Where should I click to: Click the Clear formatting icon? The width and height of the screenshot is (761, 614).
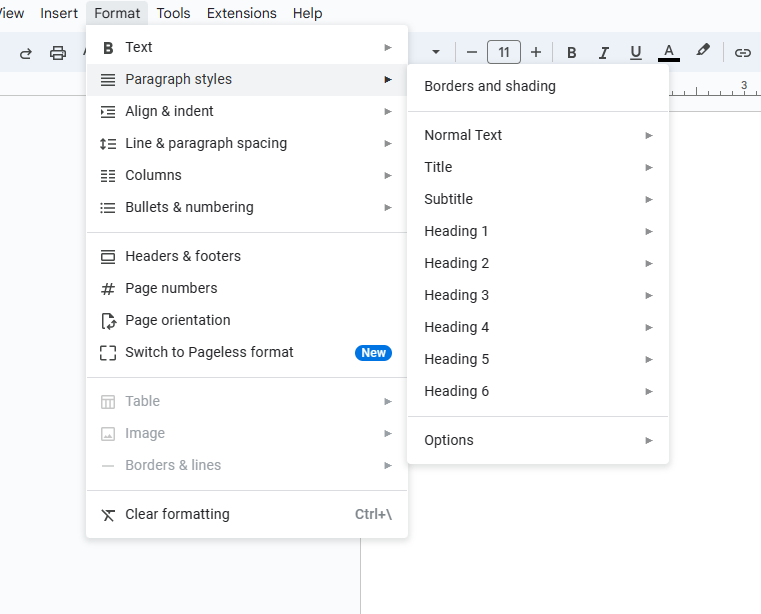click(108, 515)
